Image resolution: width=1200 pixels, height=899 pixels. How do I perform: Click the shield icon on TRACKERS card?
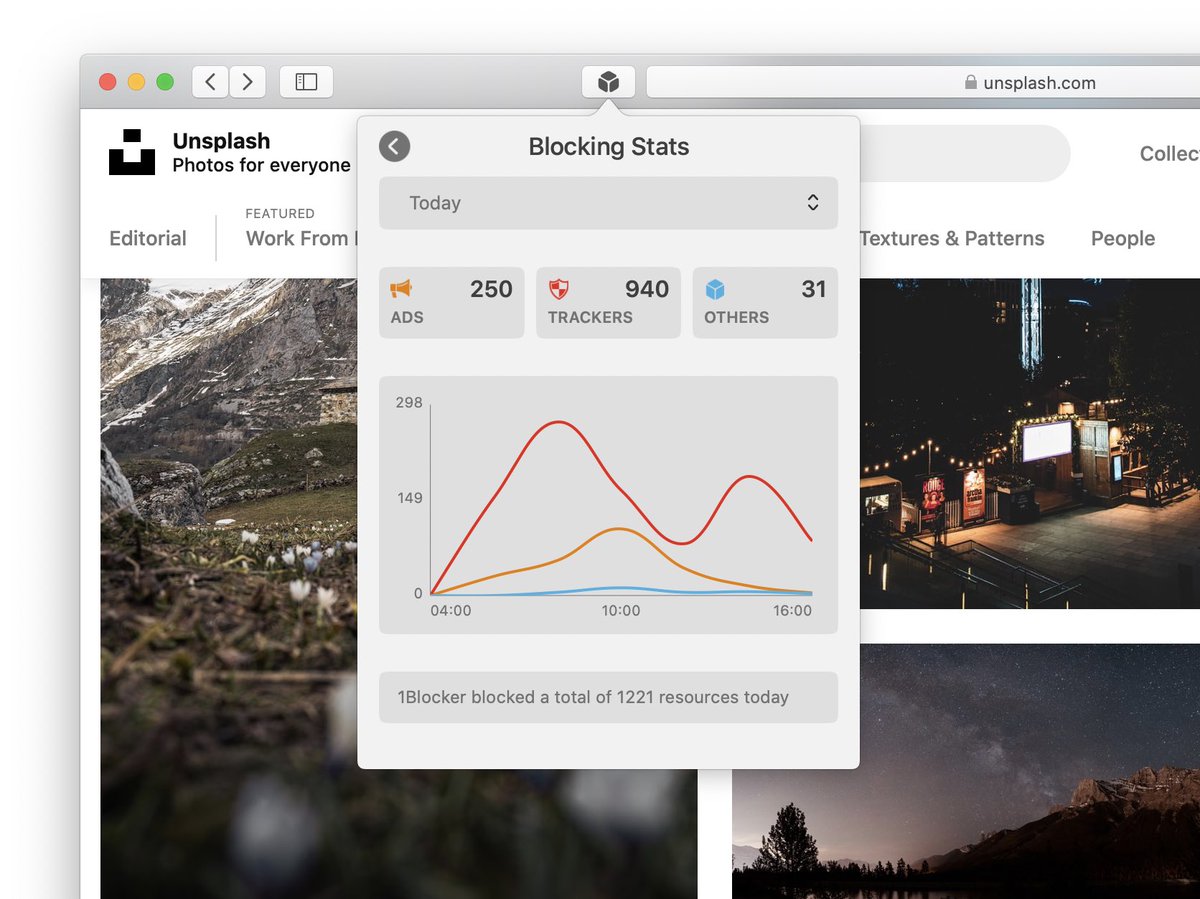coord(560,289)
